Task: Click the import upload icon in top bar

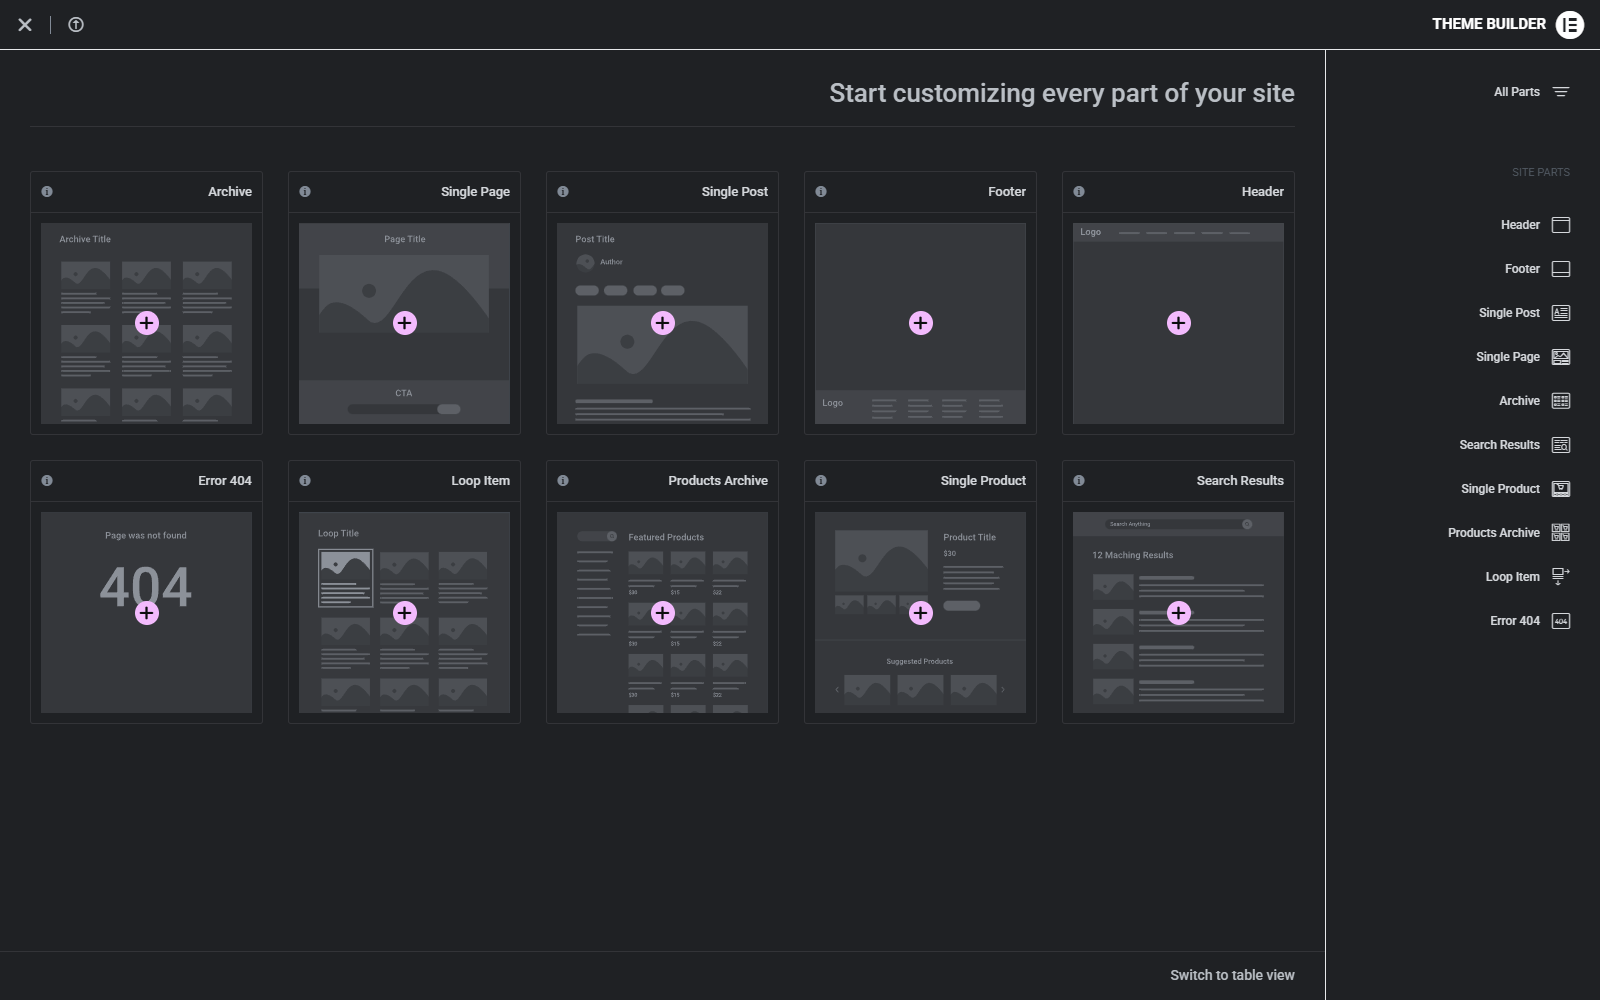Action: [76, 24]
